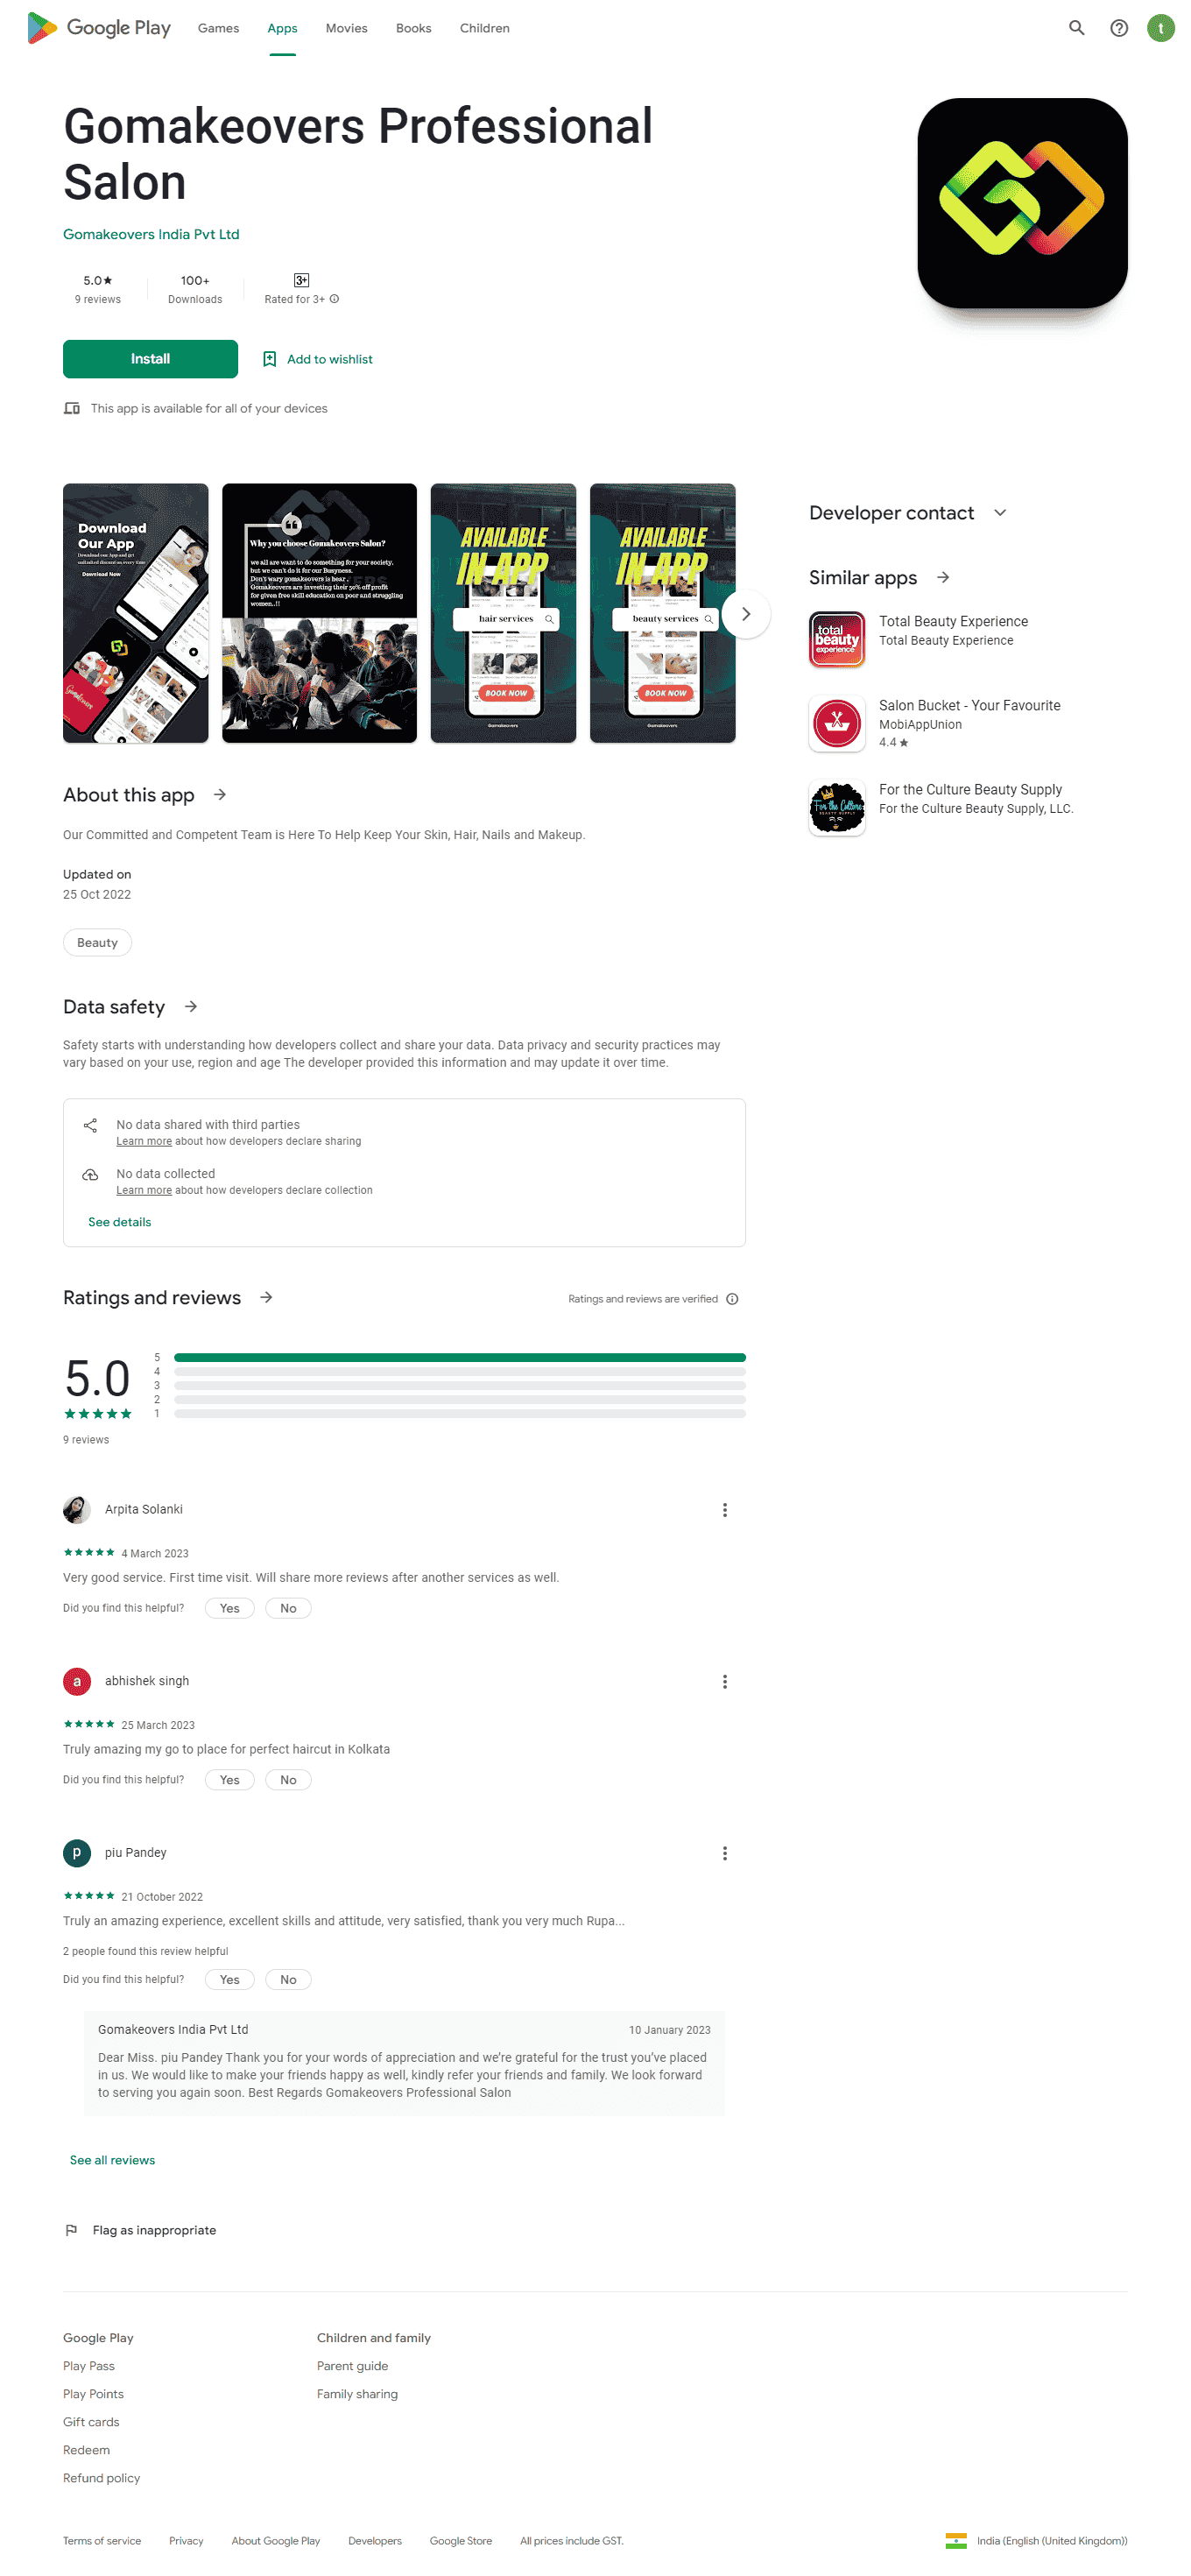Click the Google Play logo
This screenshot has height=2576, width=1191.
99,28
